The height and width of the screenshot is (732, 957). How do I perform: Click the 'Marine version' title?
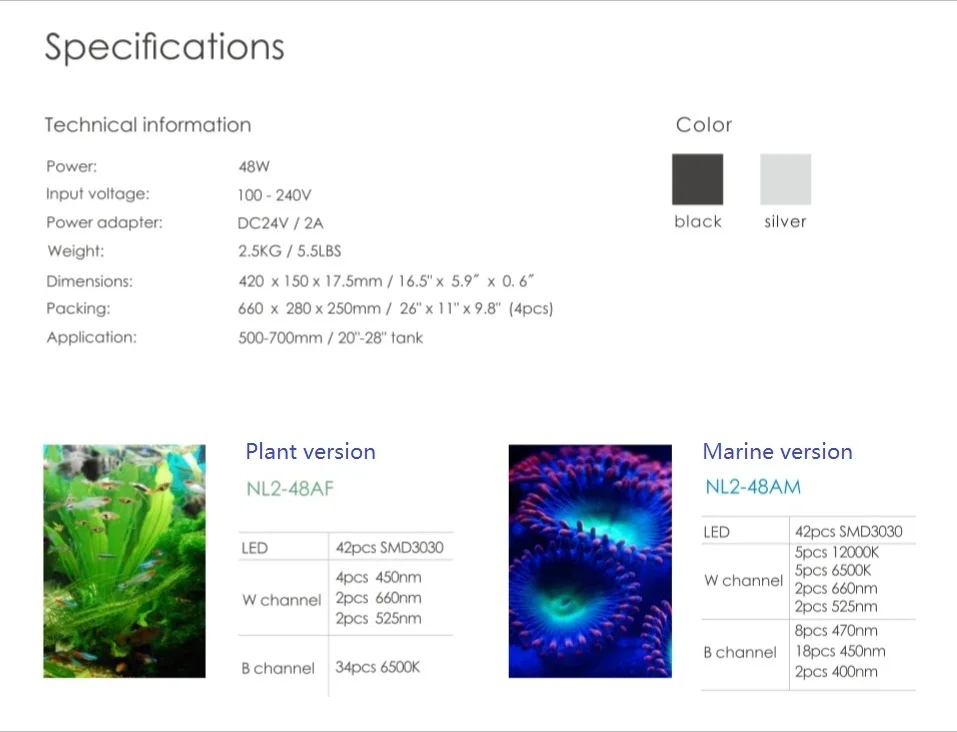pyautogui.click(x=778, y=451)
